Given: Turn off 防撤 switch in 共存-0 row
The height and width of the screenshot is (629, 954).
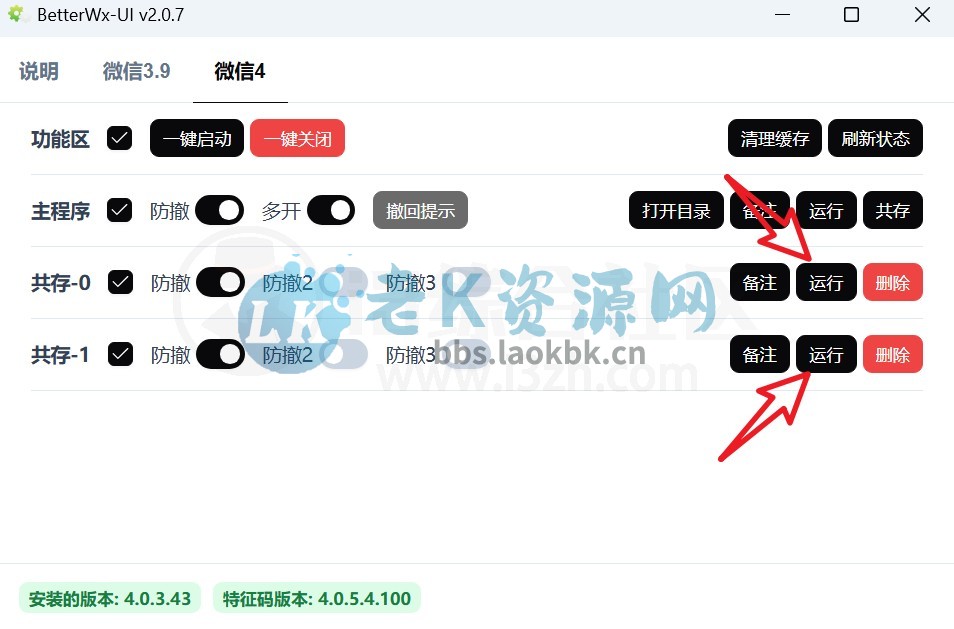Looking at the screenshot, I should [220, 282].
